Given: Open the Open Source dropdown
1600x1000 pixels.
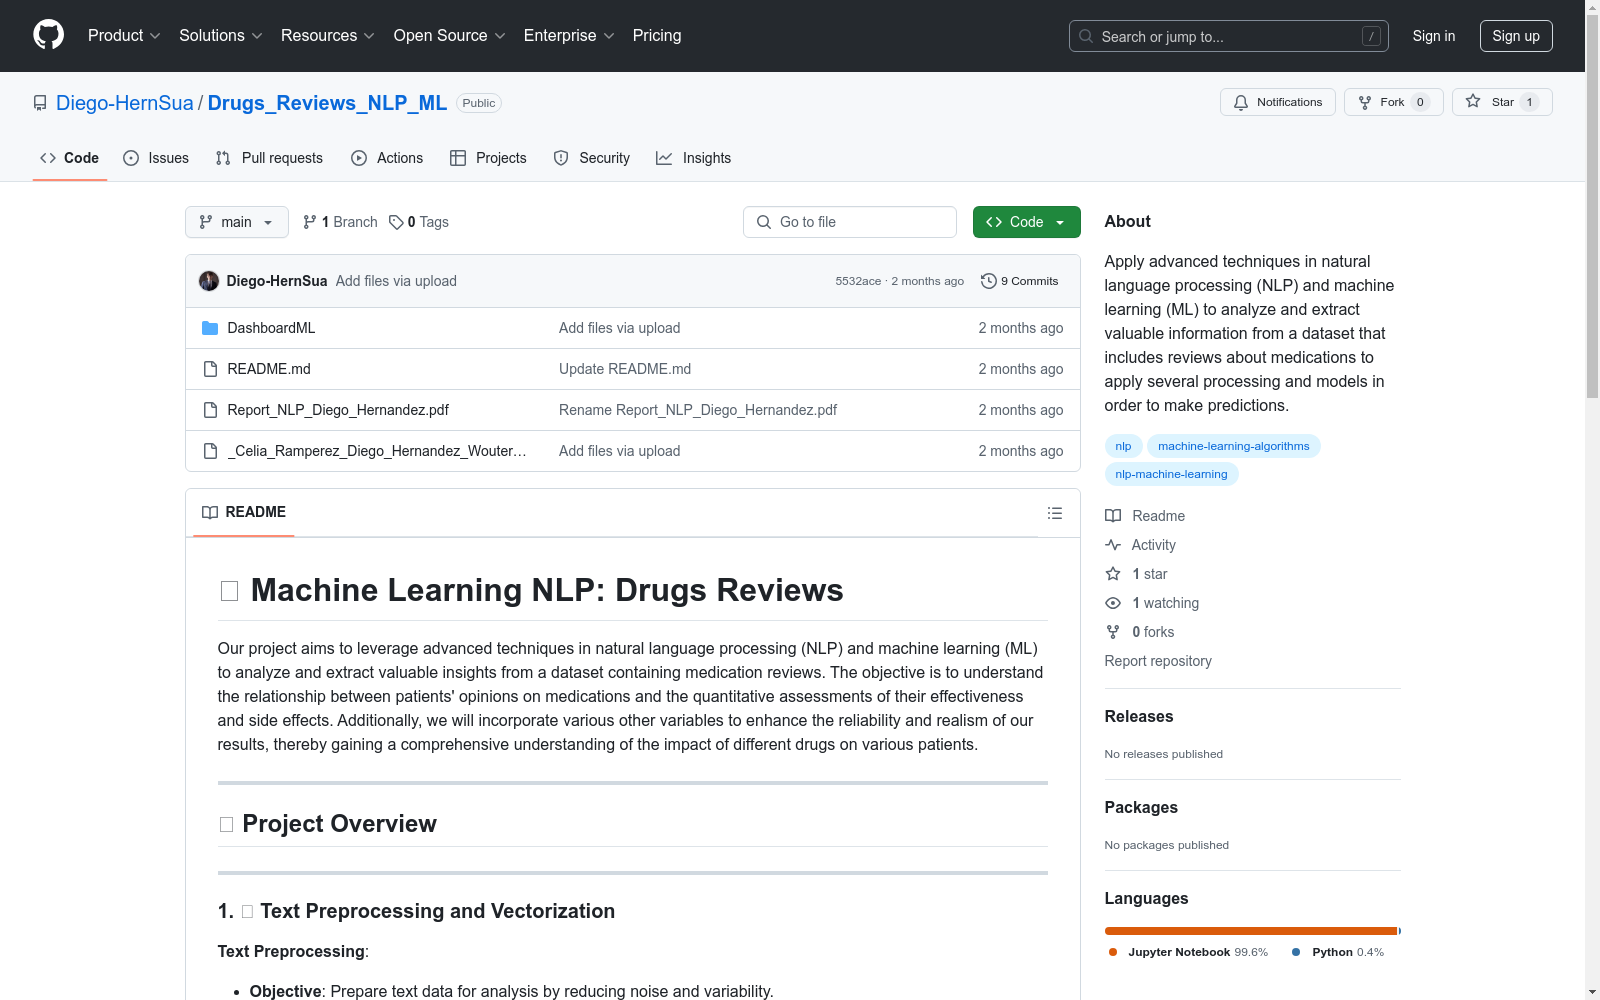Looking at the screenshot, I should (450, 36).
